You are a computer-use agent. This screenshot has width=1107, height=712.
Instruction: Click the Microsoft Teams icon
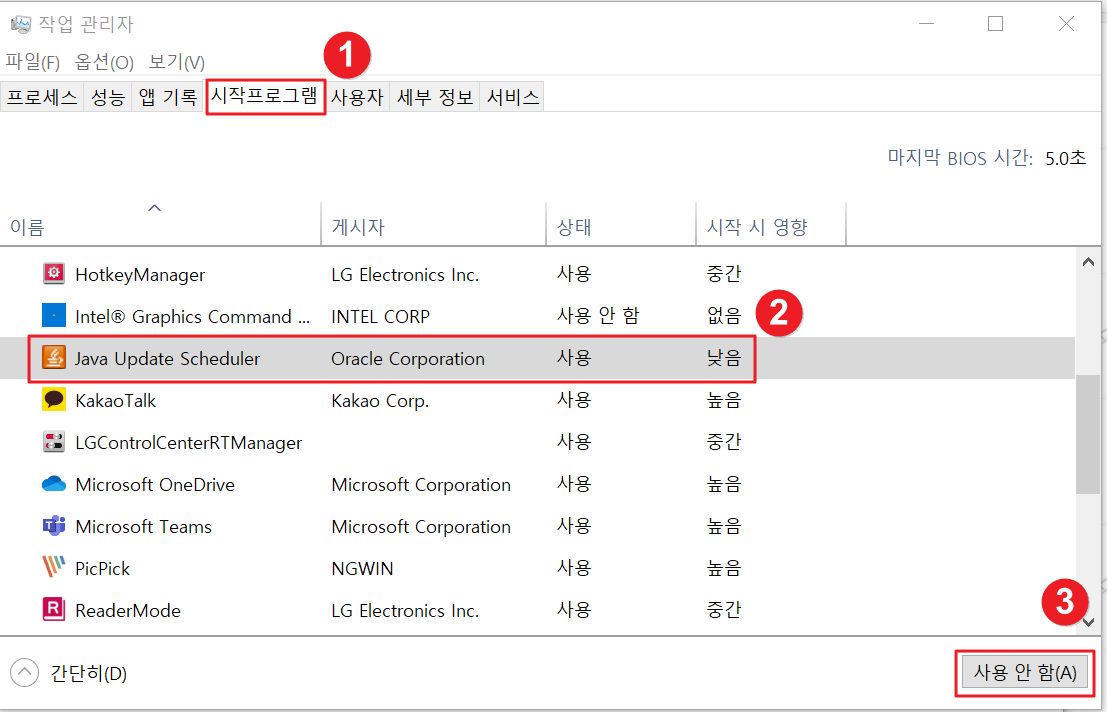(x=54, y=526)
